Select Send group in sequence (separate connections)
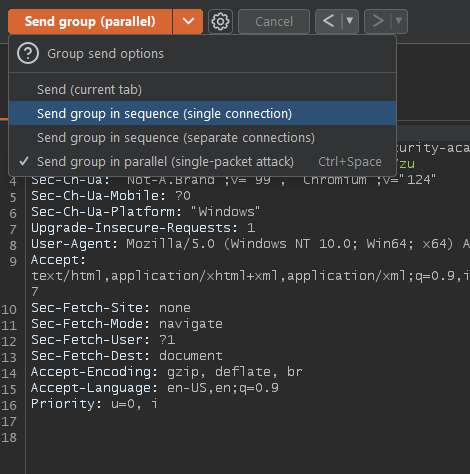470x474 pixels. pyautogui.click(x=202, y=138)
